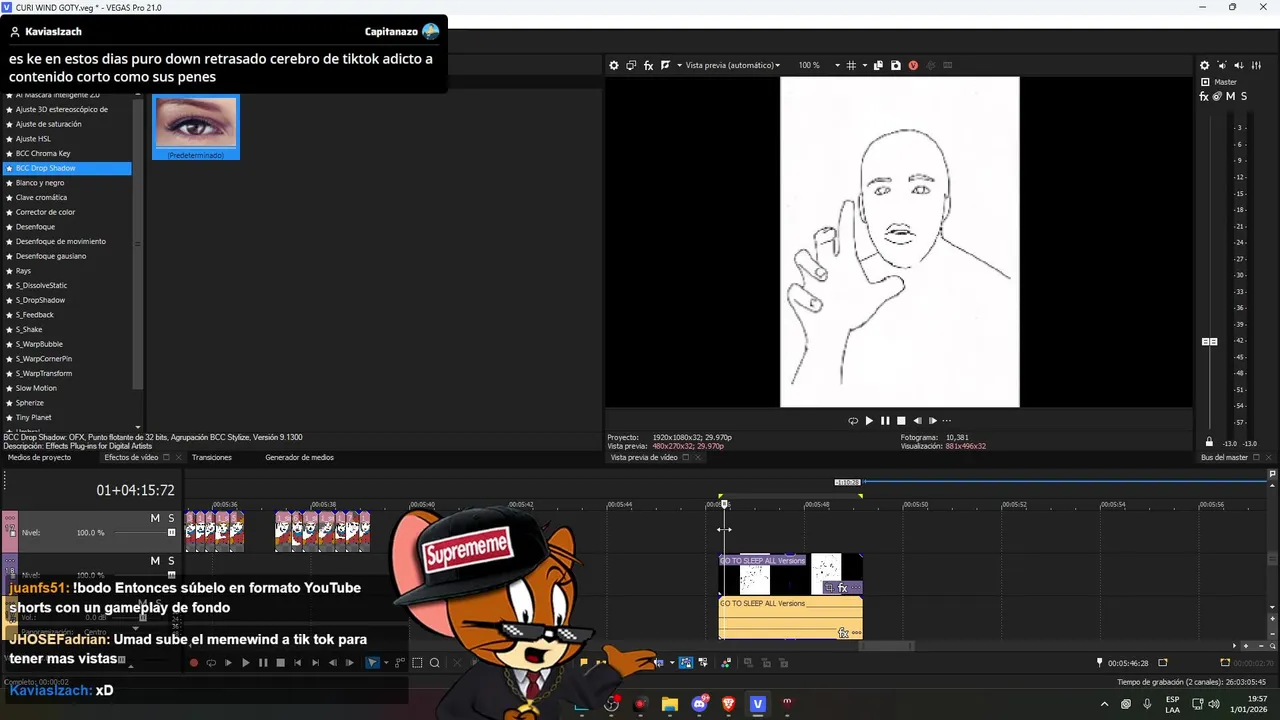
Task: Stop the video preview
Action: pyautogui.click(x=901, y=421)
